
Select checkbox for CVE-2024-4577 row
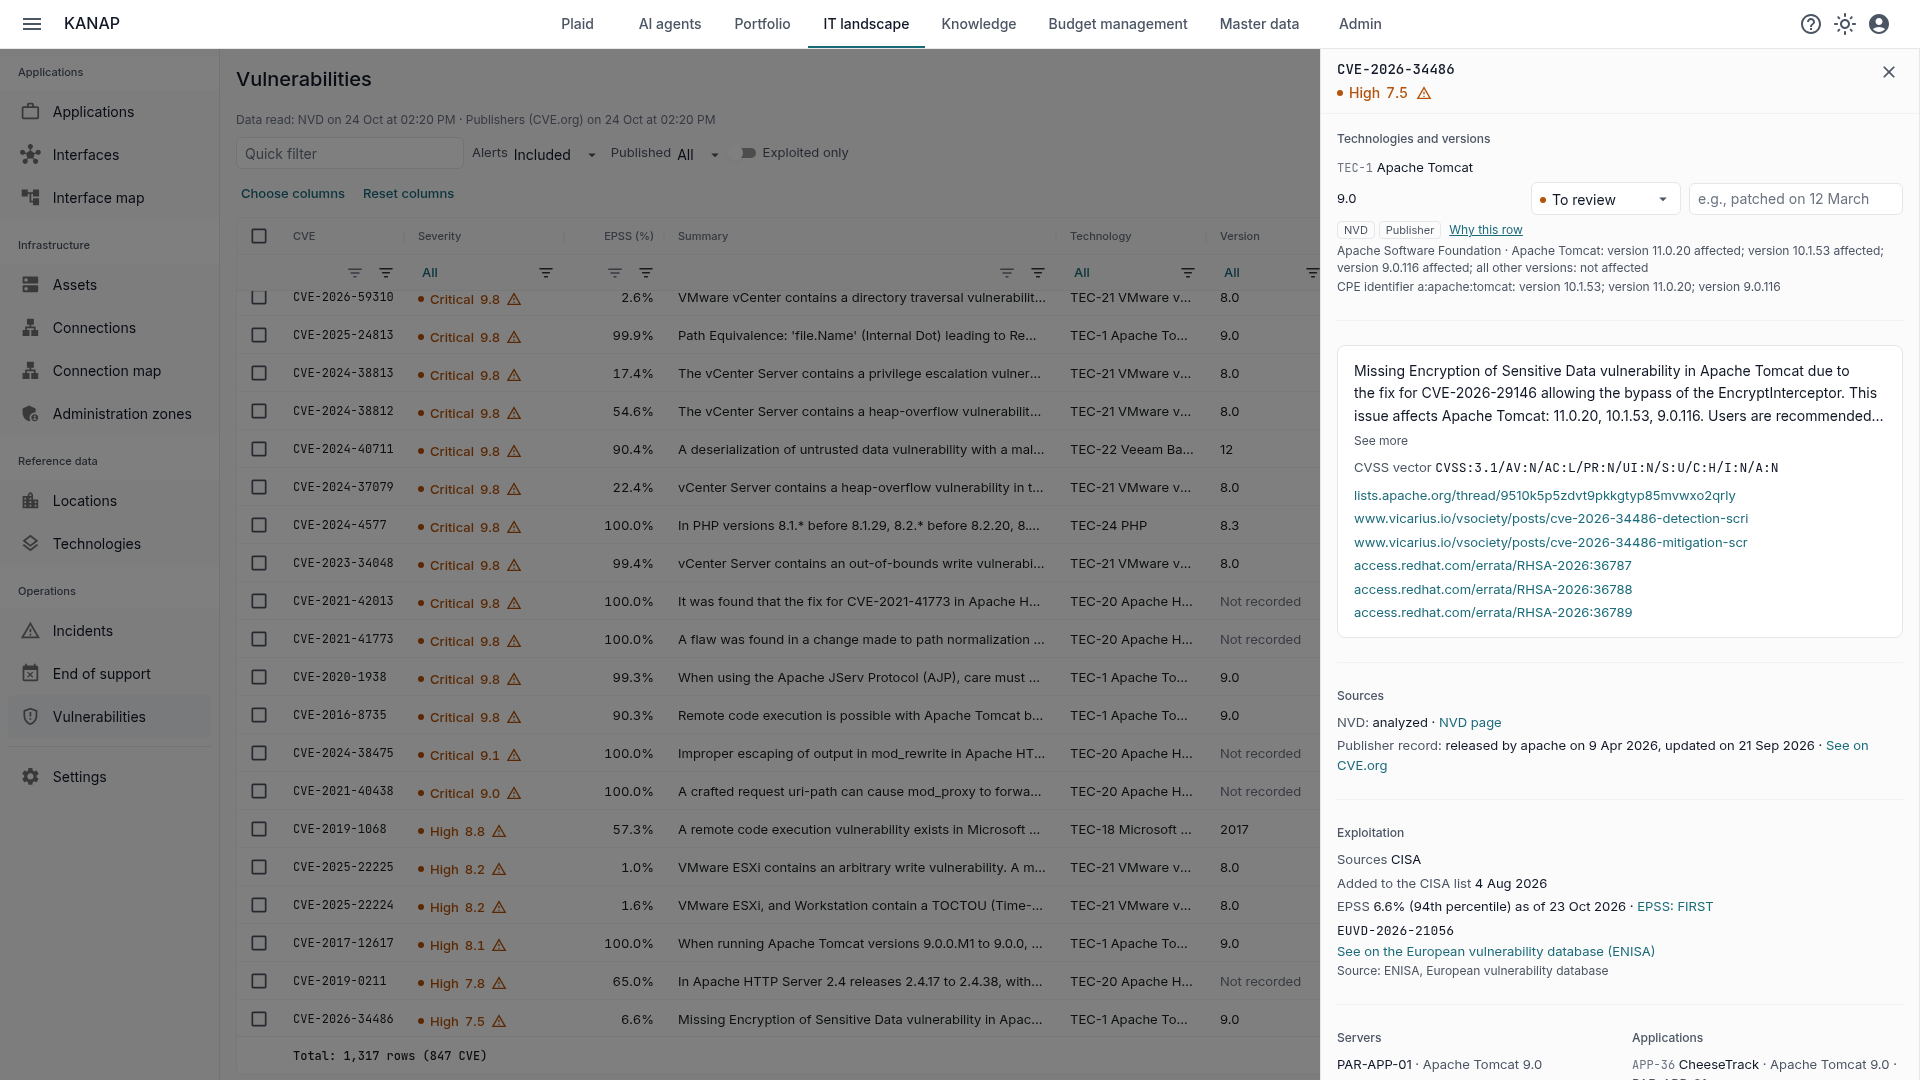click(x=259, y=525)
